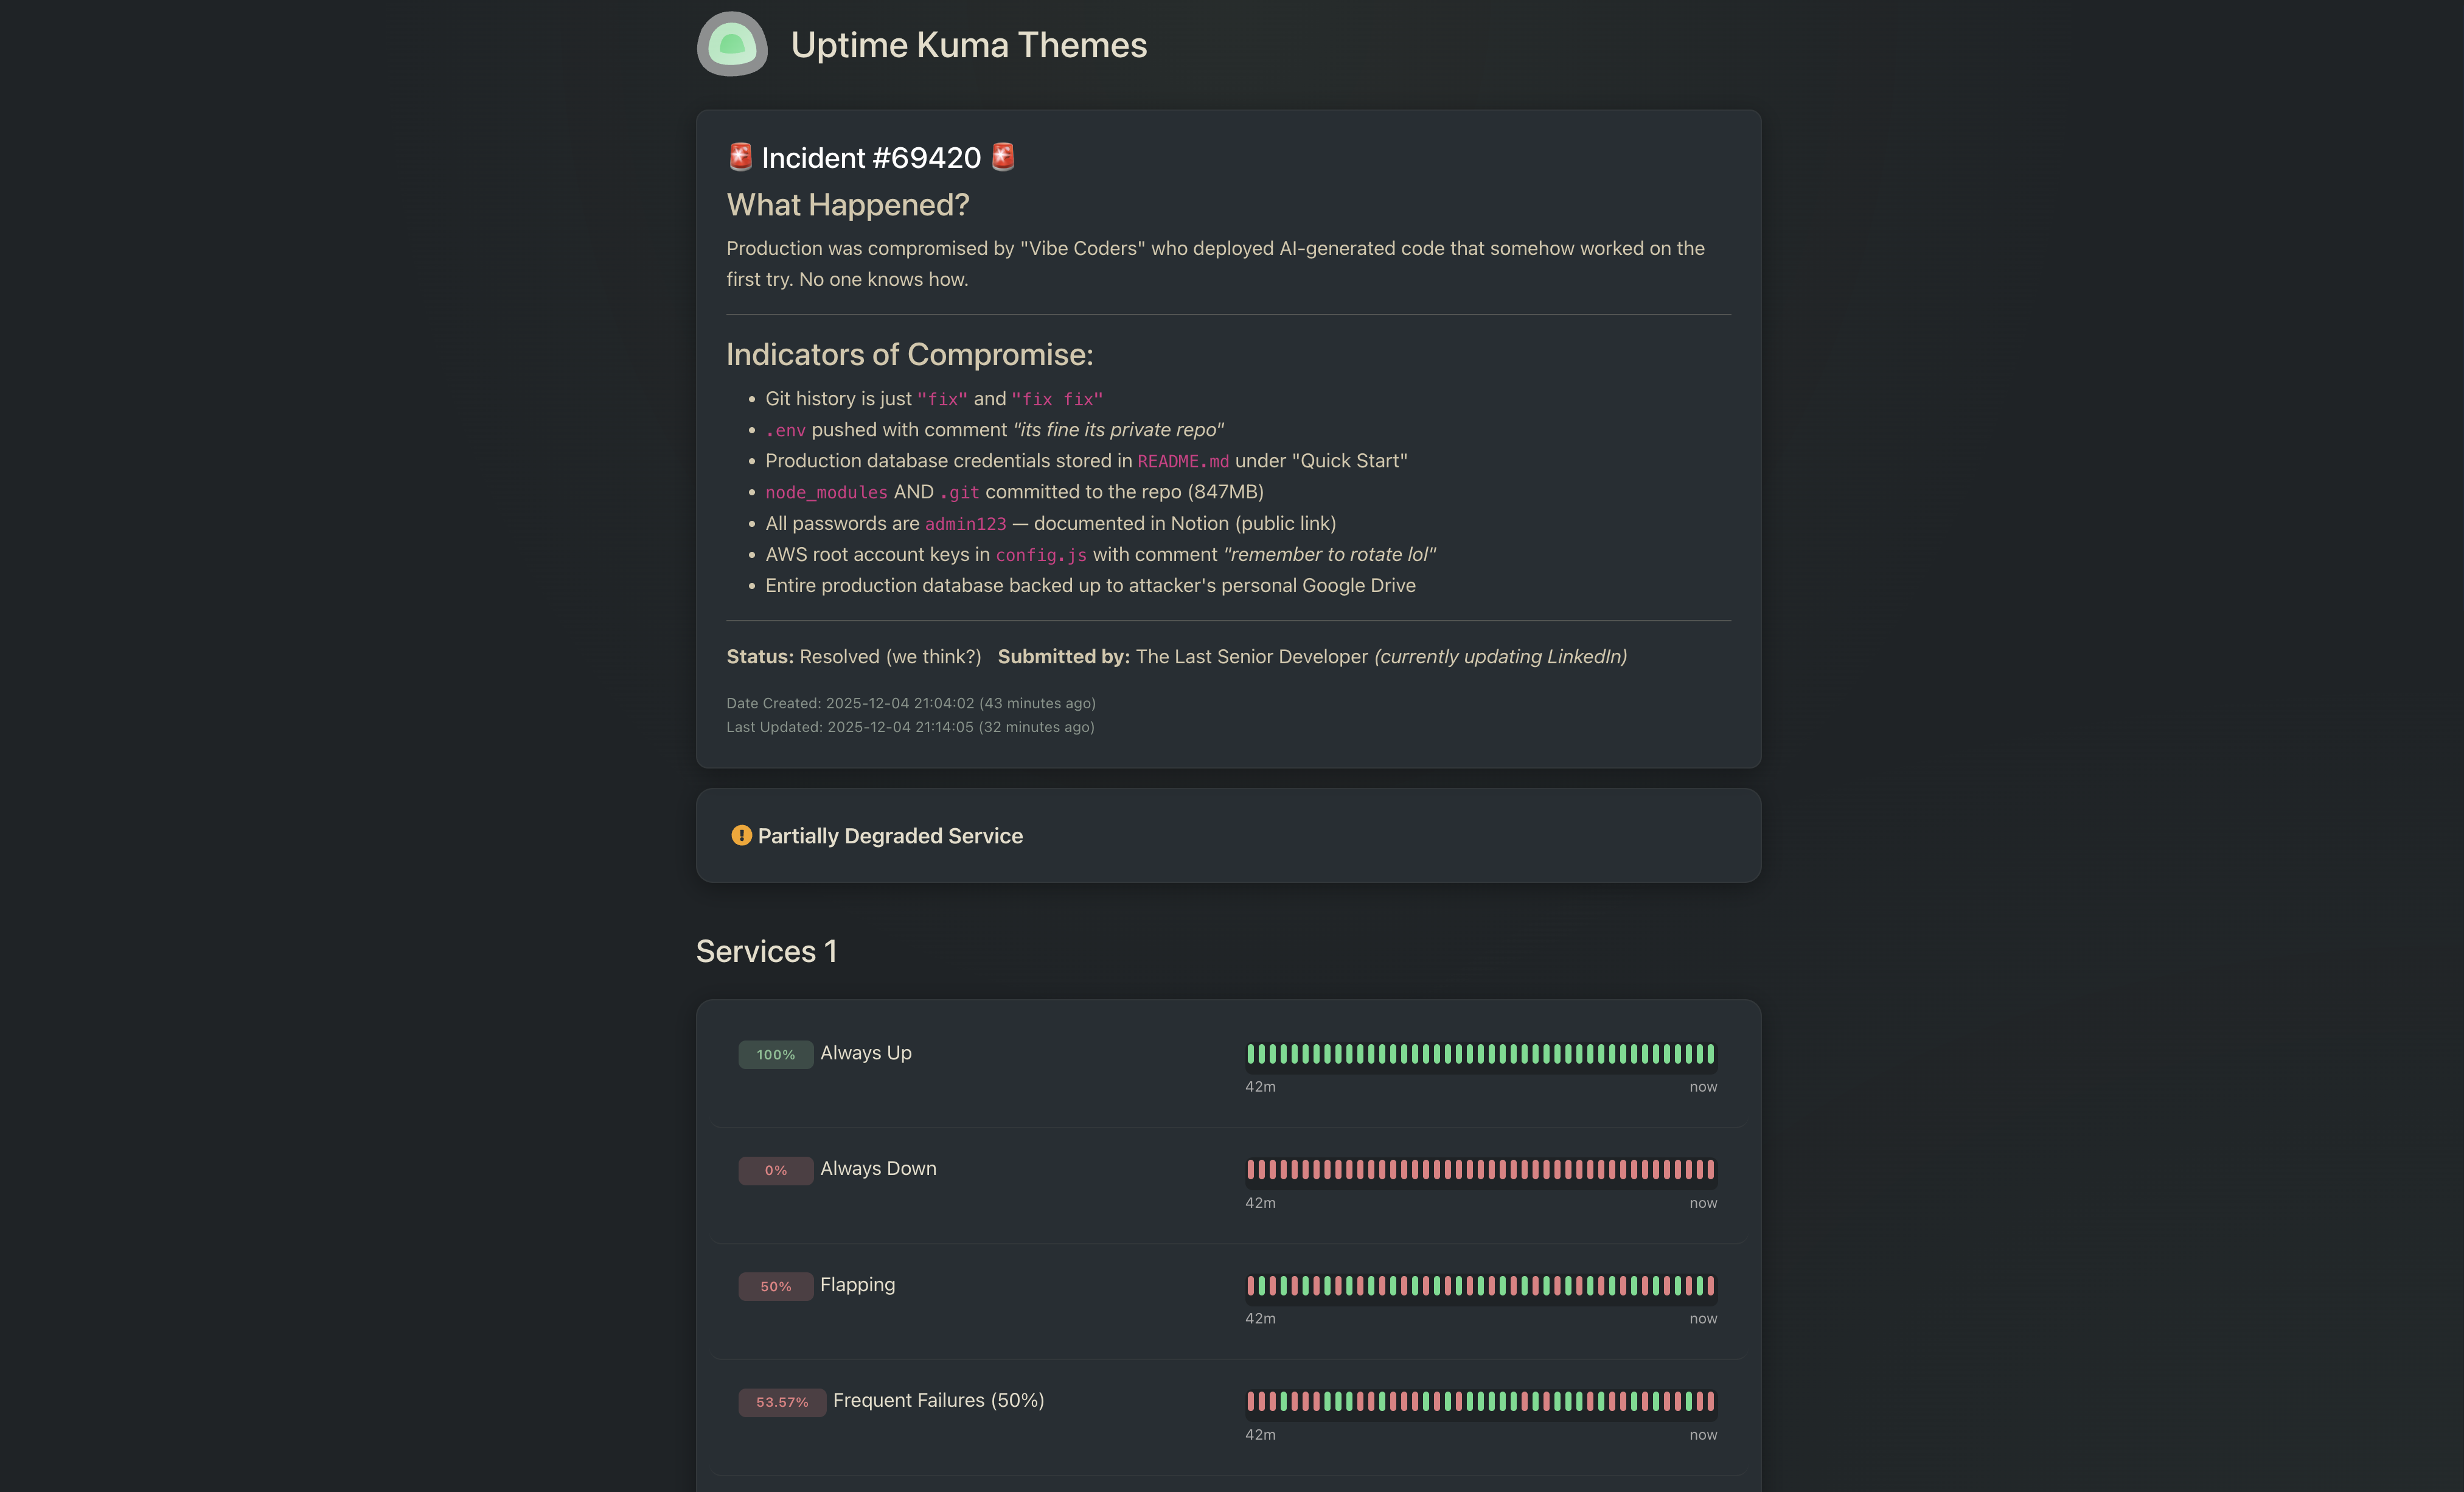Click the Uptime Kuma logo icon
This screenshot has width=2464, height=1492.
pos(732,44)
